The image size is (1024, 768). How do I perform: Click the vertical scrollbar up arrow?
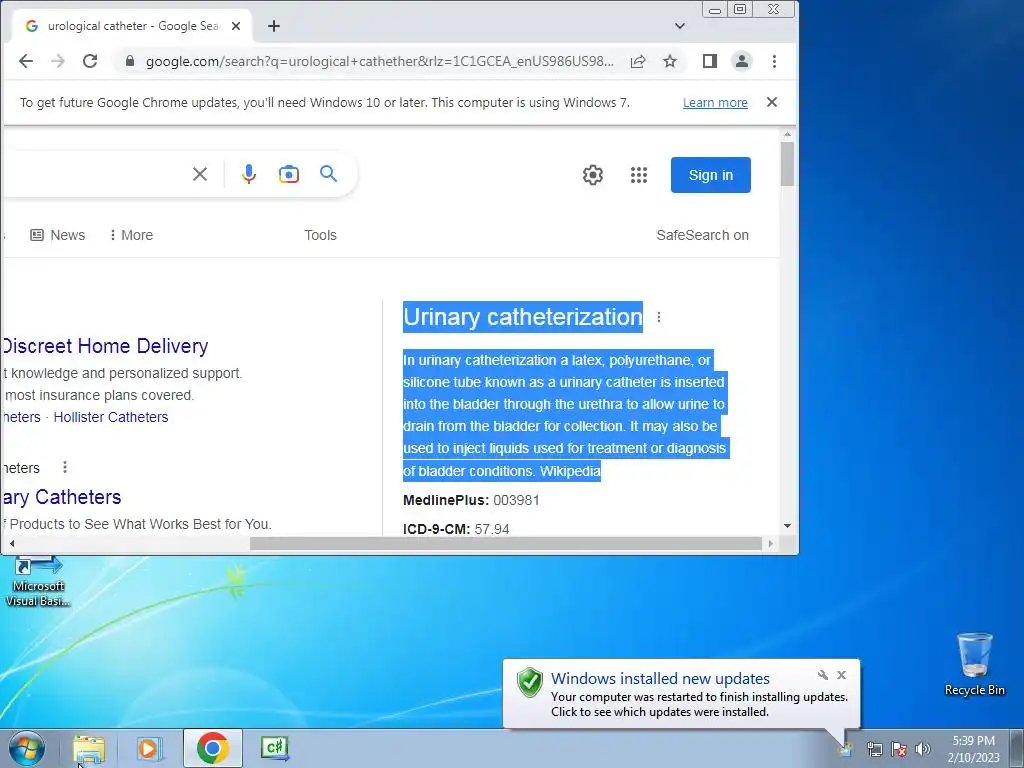(x=788, y=135)
